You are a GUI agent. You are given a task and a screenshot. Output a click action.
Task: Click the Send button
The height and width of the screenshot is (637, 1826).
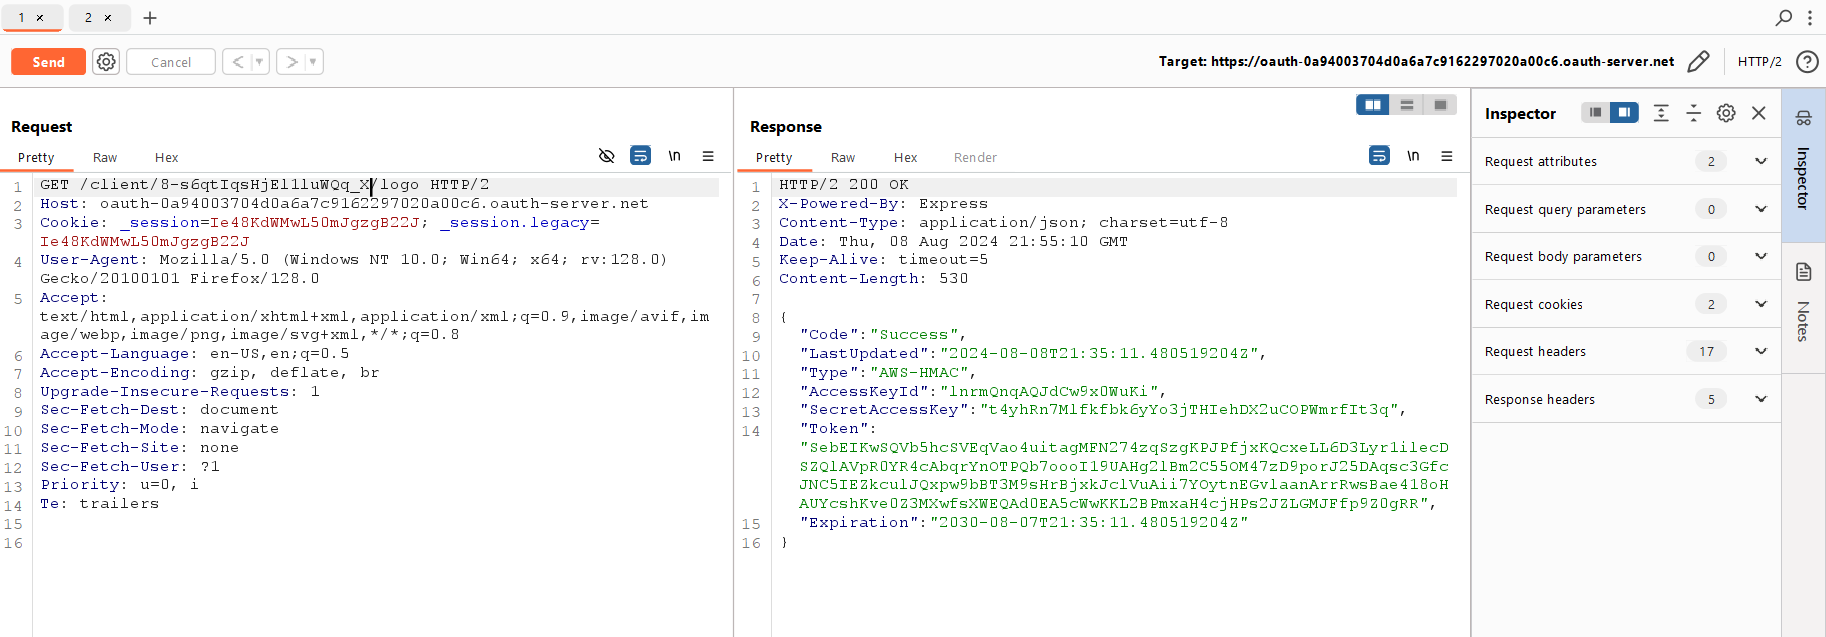coord(48,62)
